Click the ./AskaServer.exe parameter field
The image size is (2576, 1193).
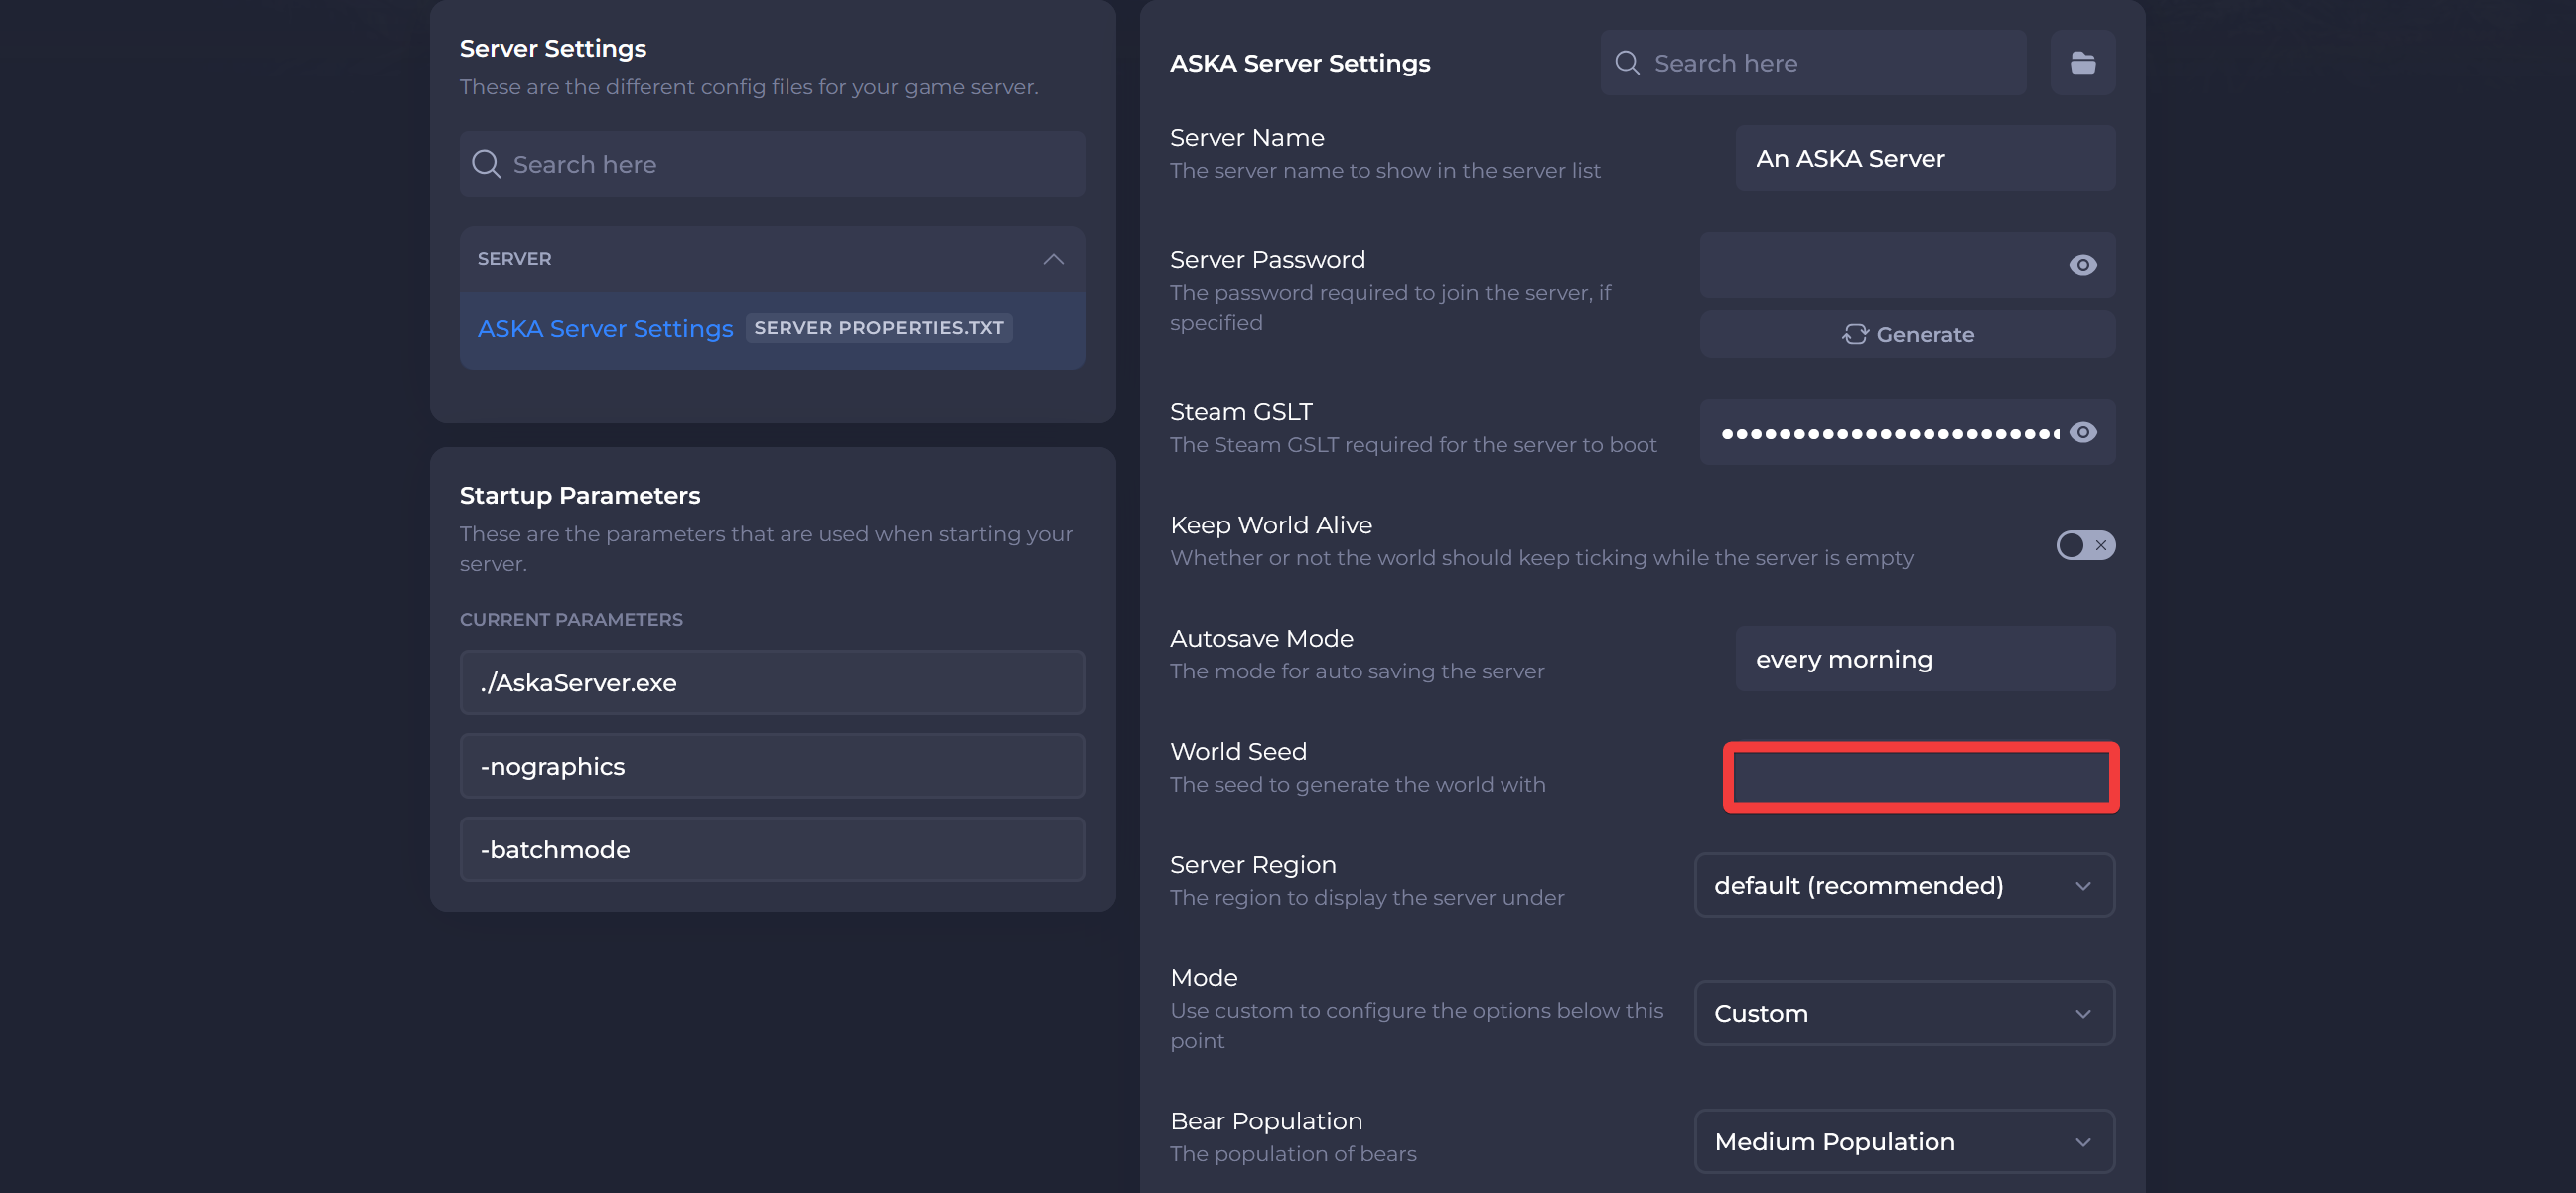tap(772, 683)
